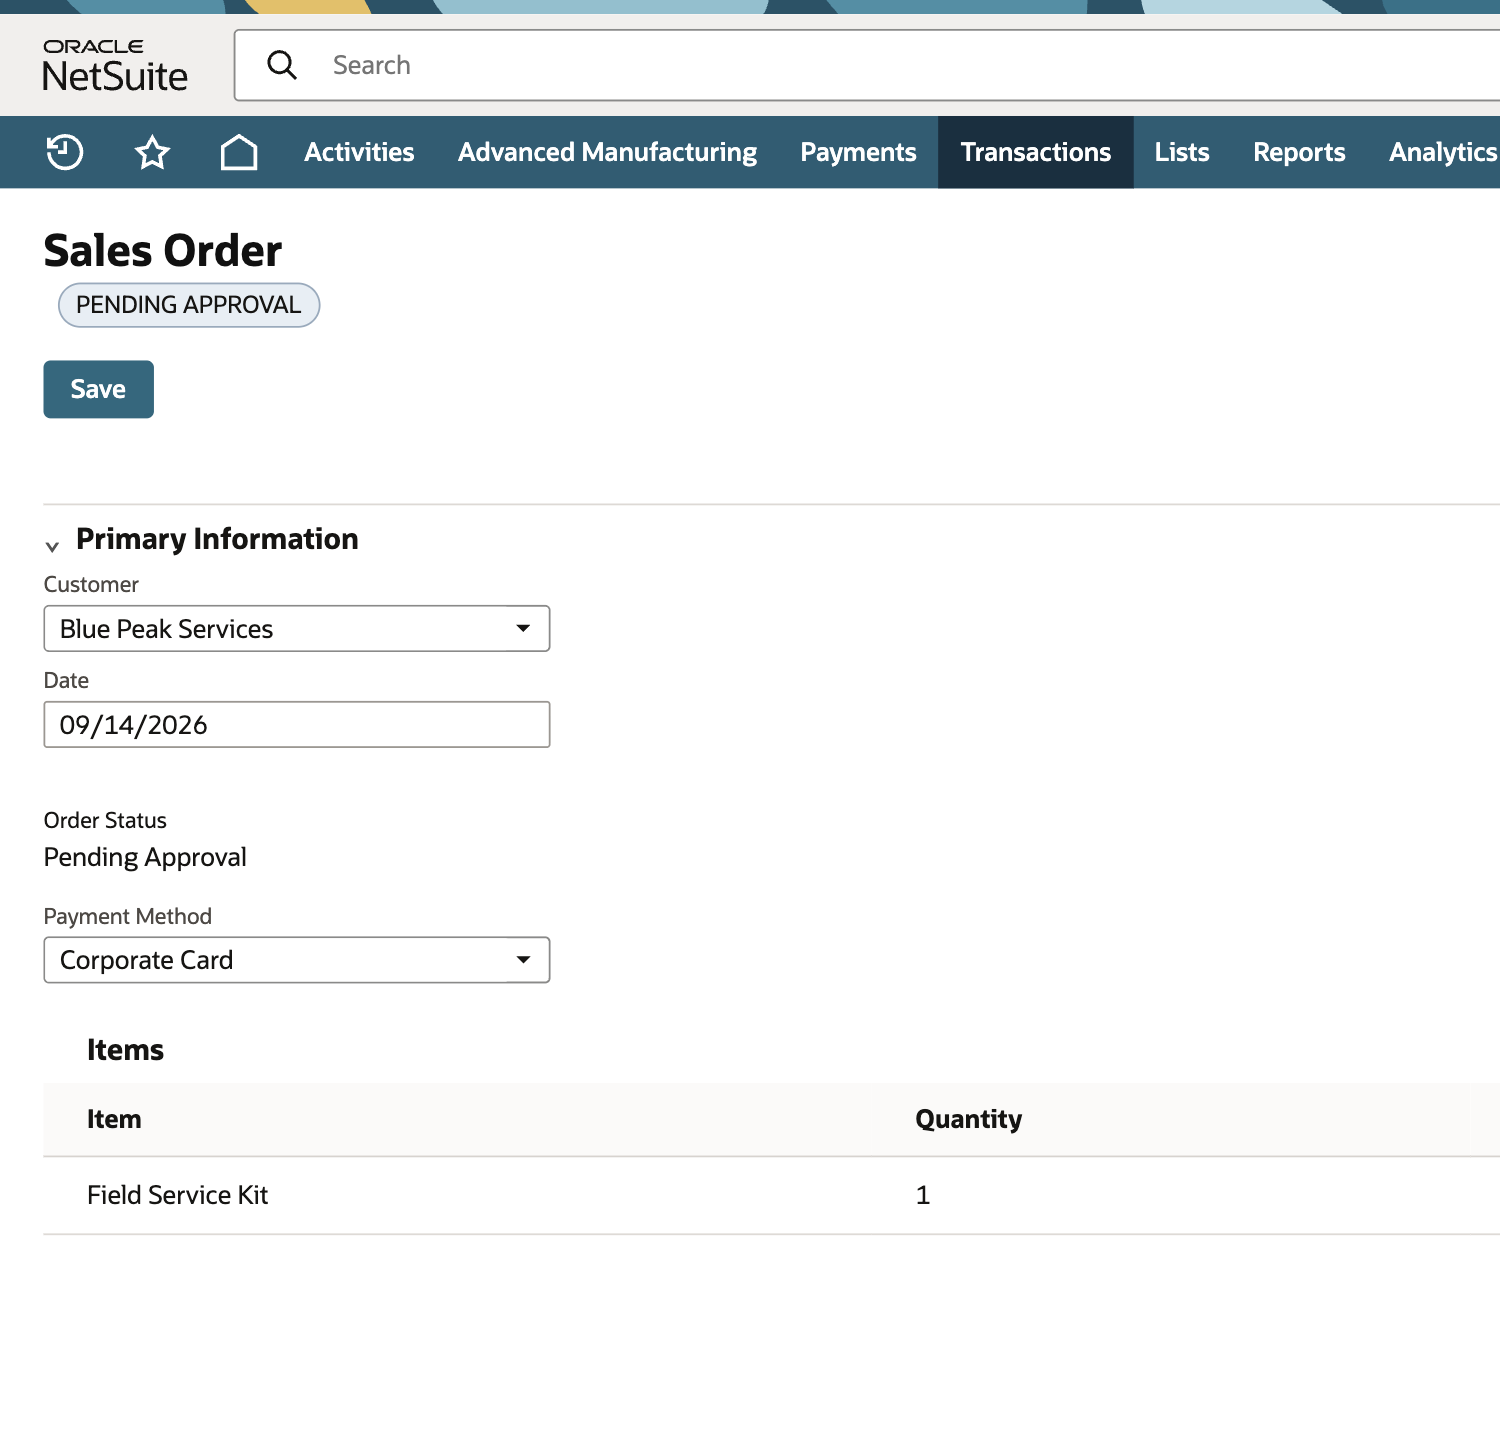Image resolution: width=1500 pixels, height=1450 pixels.
Task: Go to the Home dashboard icon
Action: click(239, 152)
